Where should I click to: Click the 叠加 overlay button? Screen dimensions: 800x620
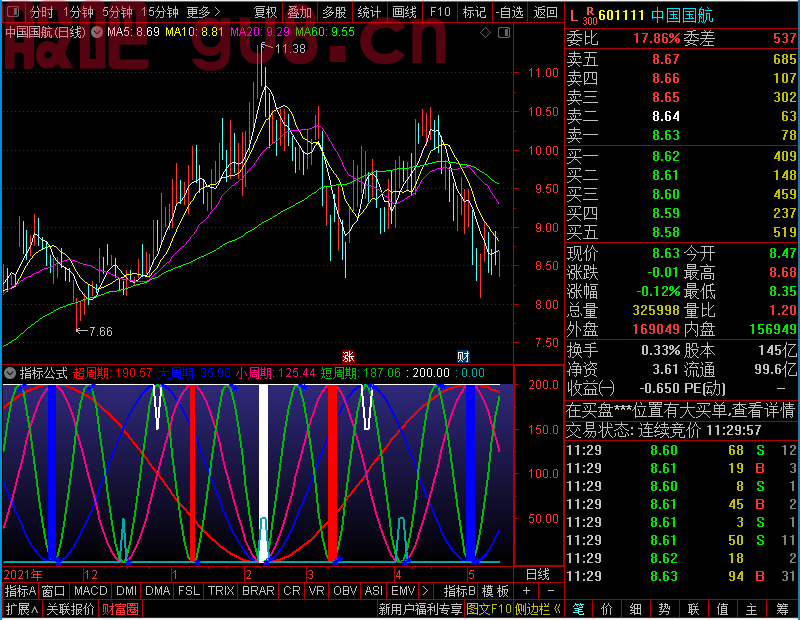(x=300, y=12)
